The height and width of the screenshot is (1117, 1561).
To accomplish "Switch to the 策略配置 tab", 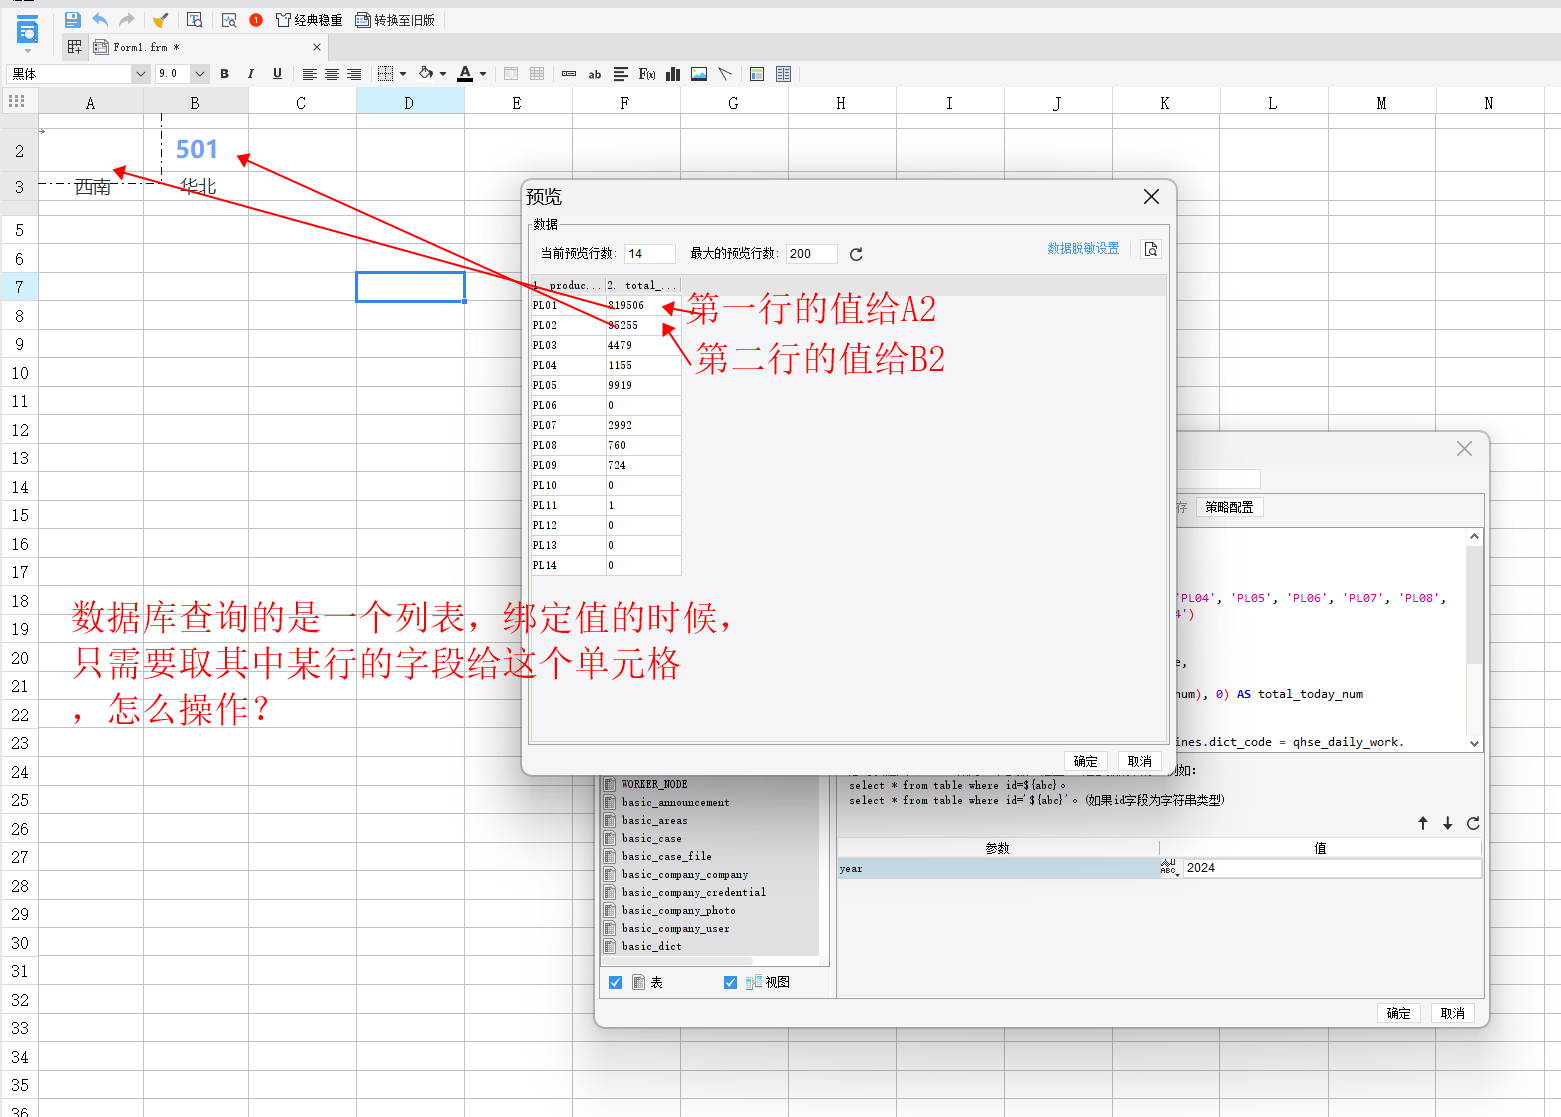I will pyautogui.click(x=1229, y=507).
